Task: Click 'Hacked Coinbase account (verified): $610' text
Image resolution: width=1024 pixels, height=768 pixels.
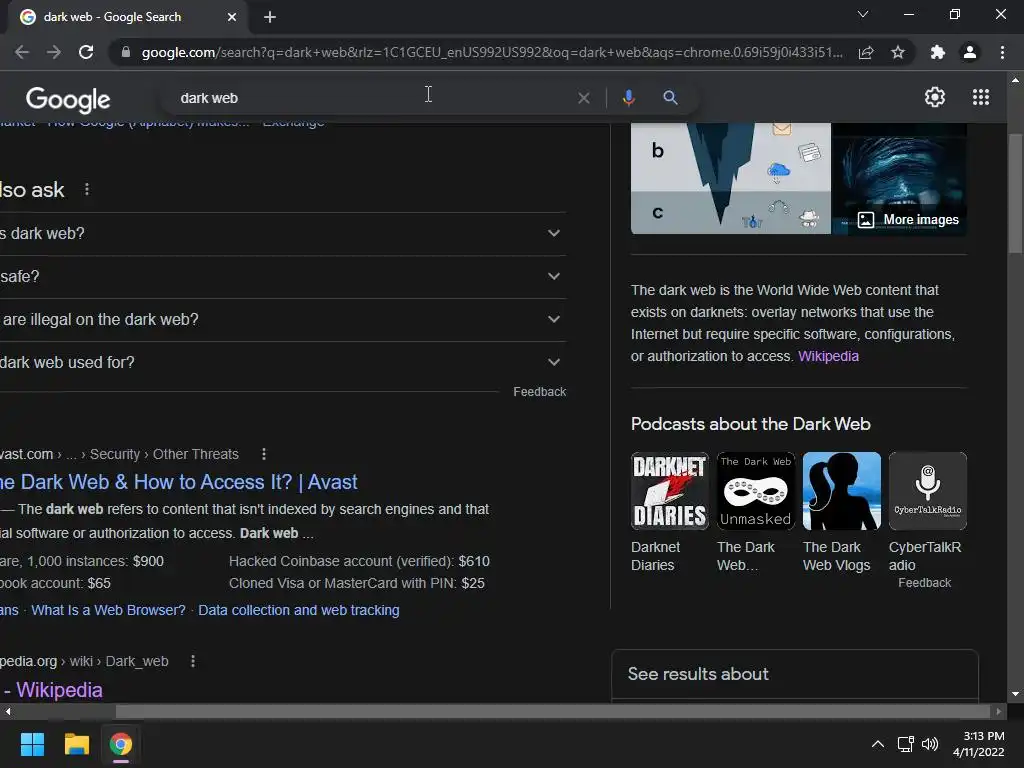Action: point(359,562)
